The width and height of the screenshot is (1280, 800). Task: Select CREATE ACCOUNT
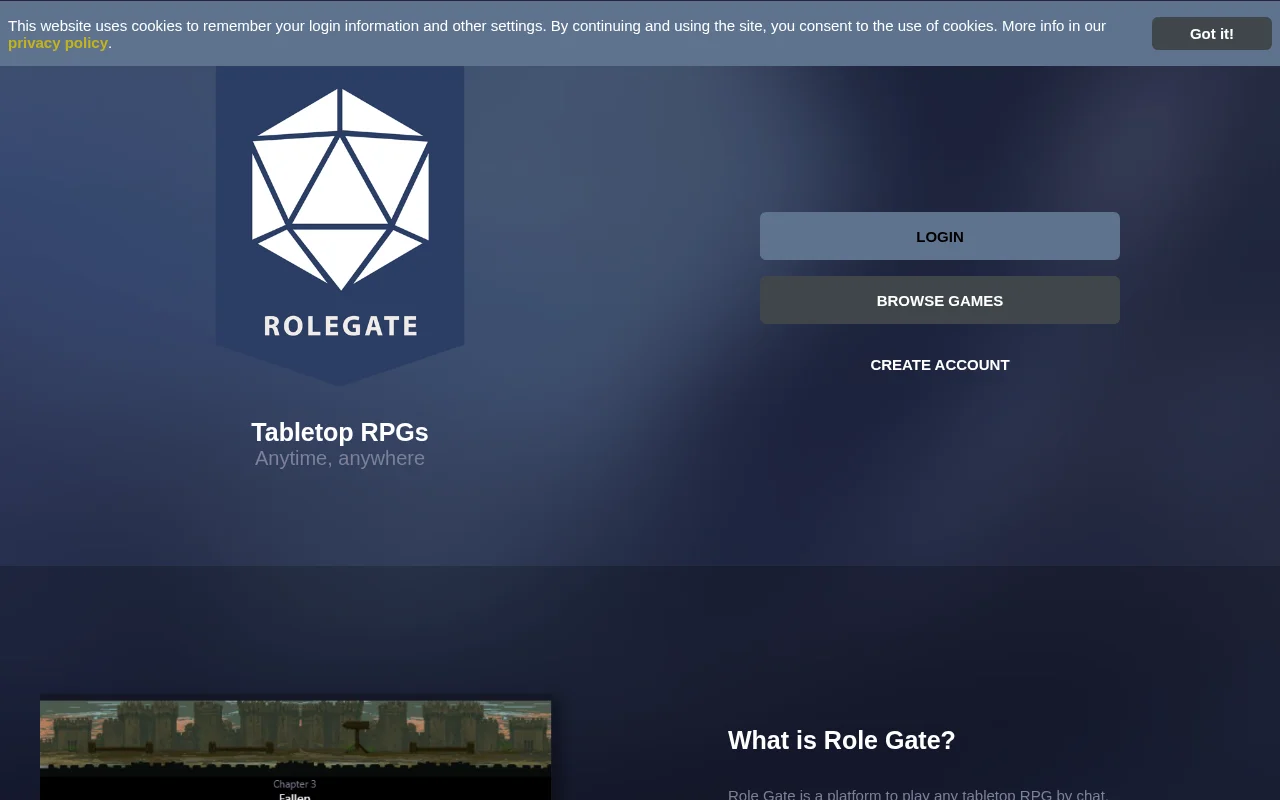pos(940,364)
